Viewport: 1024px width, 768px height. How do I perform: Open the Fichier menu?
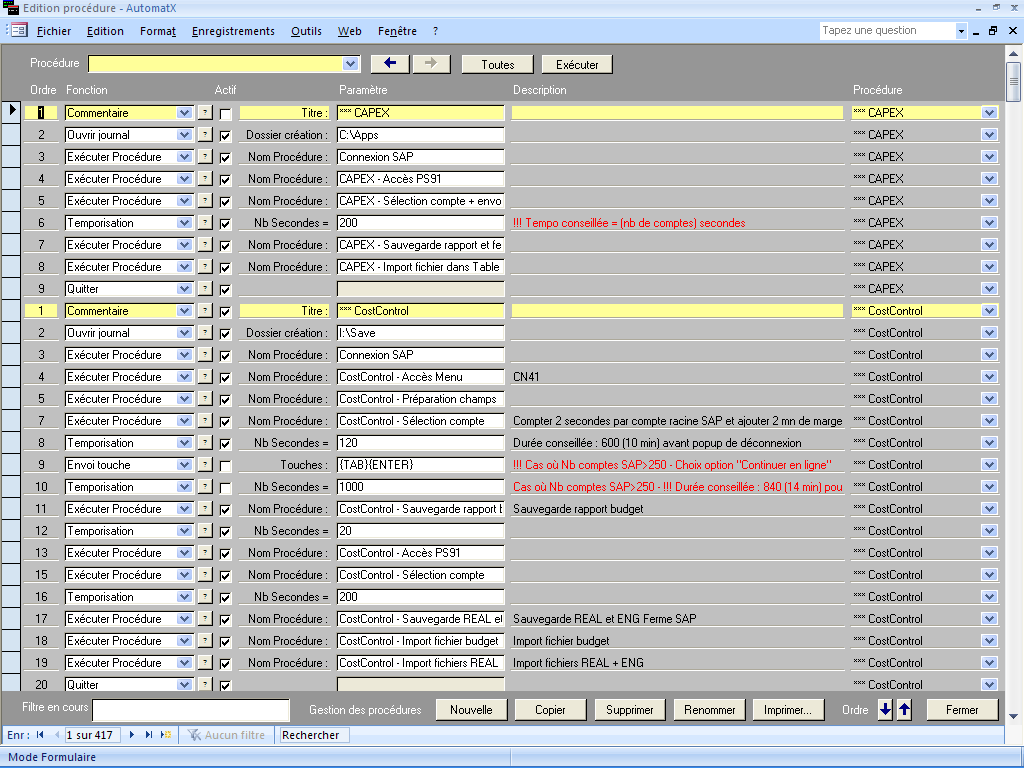tap(54, 31)
